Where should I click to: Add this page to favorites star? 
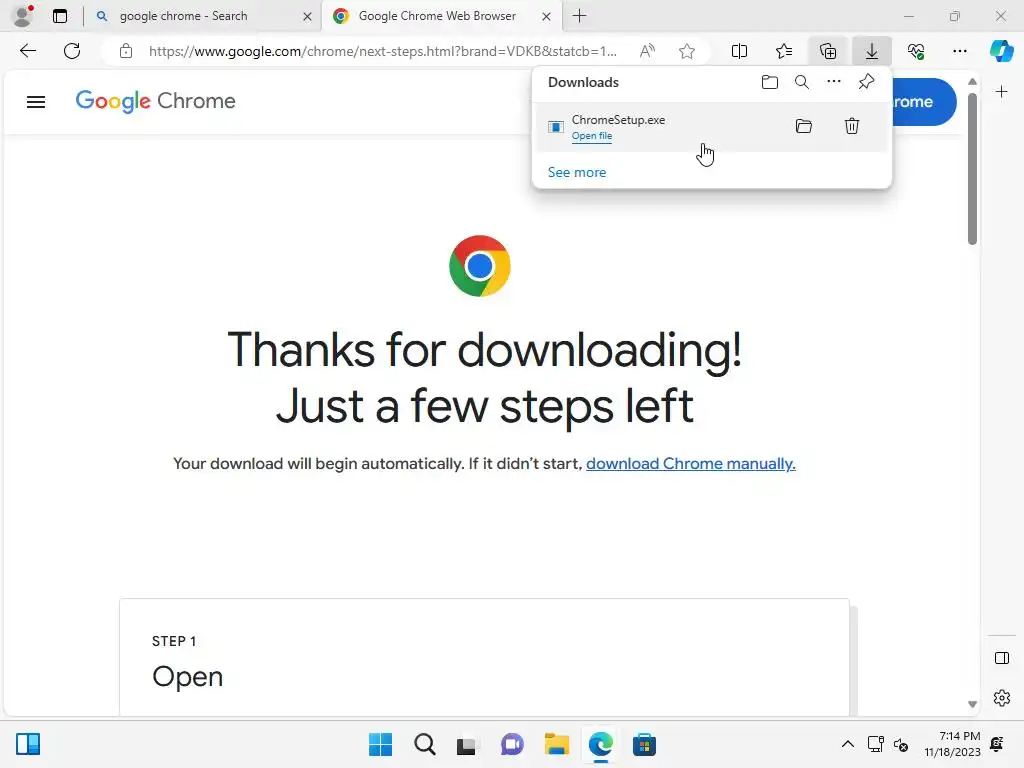point(686,51)
